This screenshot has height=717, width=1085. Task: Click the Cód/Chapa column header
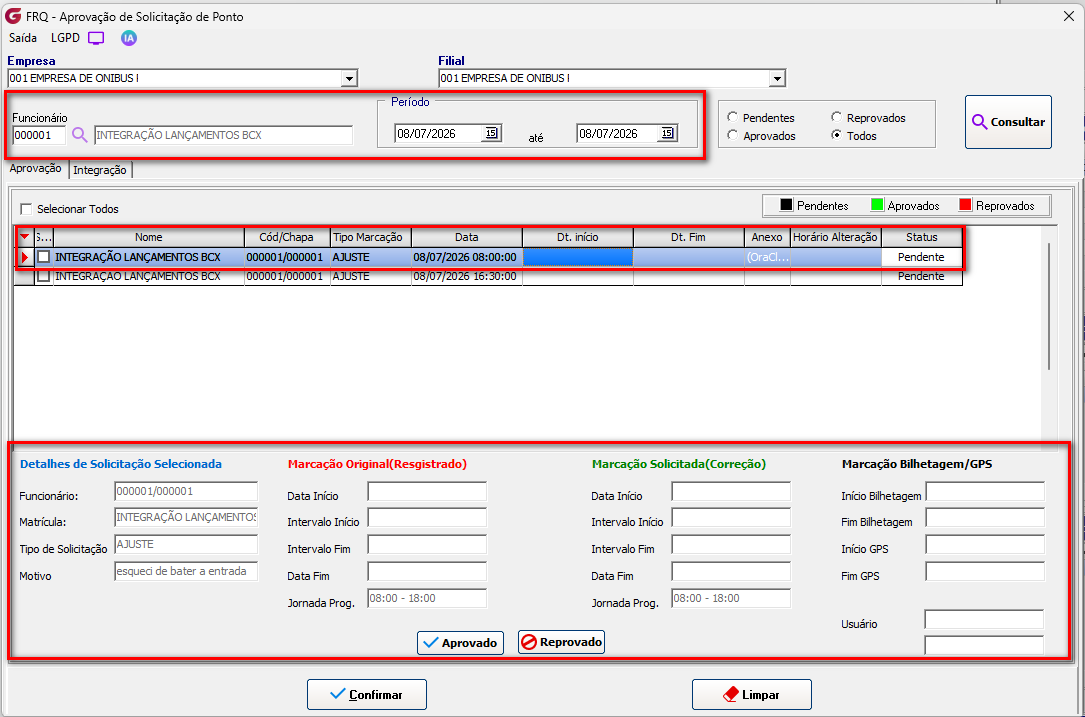pyautogui.click(x=287, y=237)
